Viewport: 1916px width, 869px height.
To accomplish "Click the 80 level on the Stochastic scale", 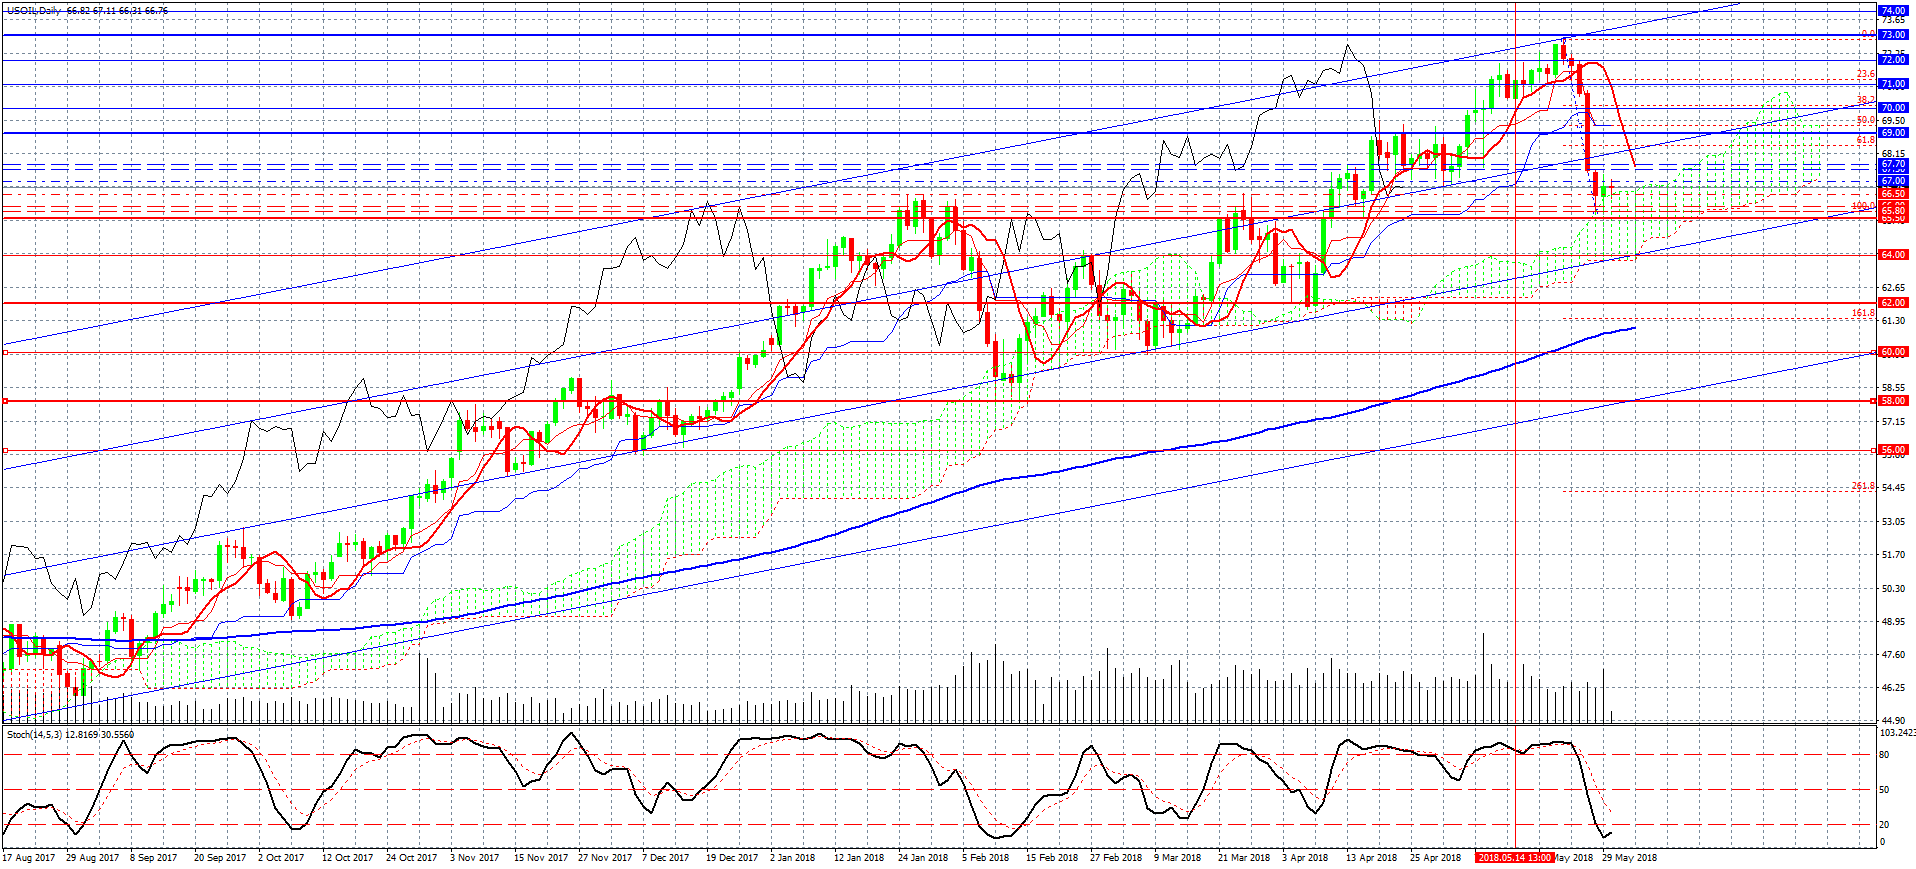I will tap(1885, 755).
